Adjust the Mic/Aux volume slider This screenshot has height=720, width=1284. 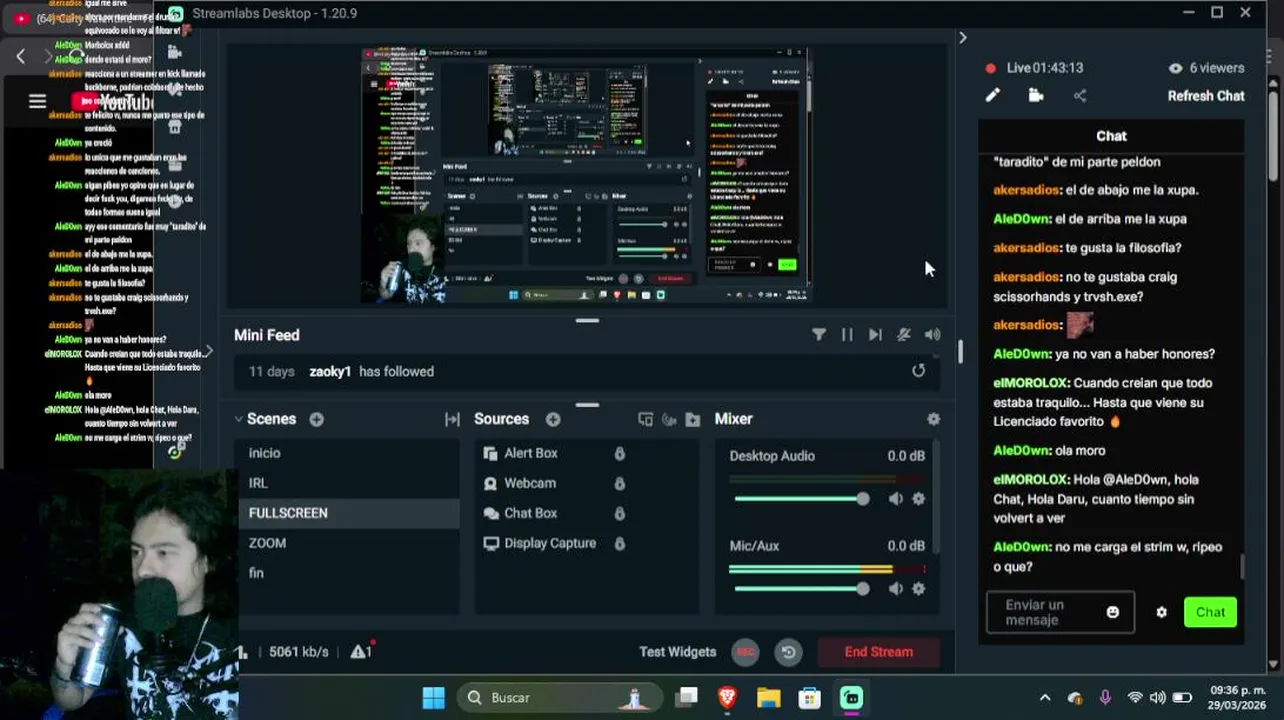pos(801,589)
